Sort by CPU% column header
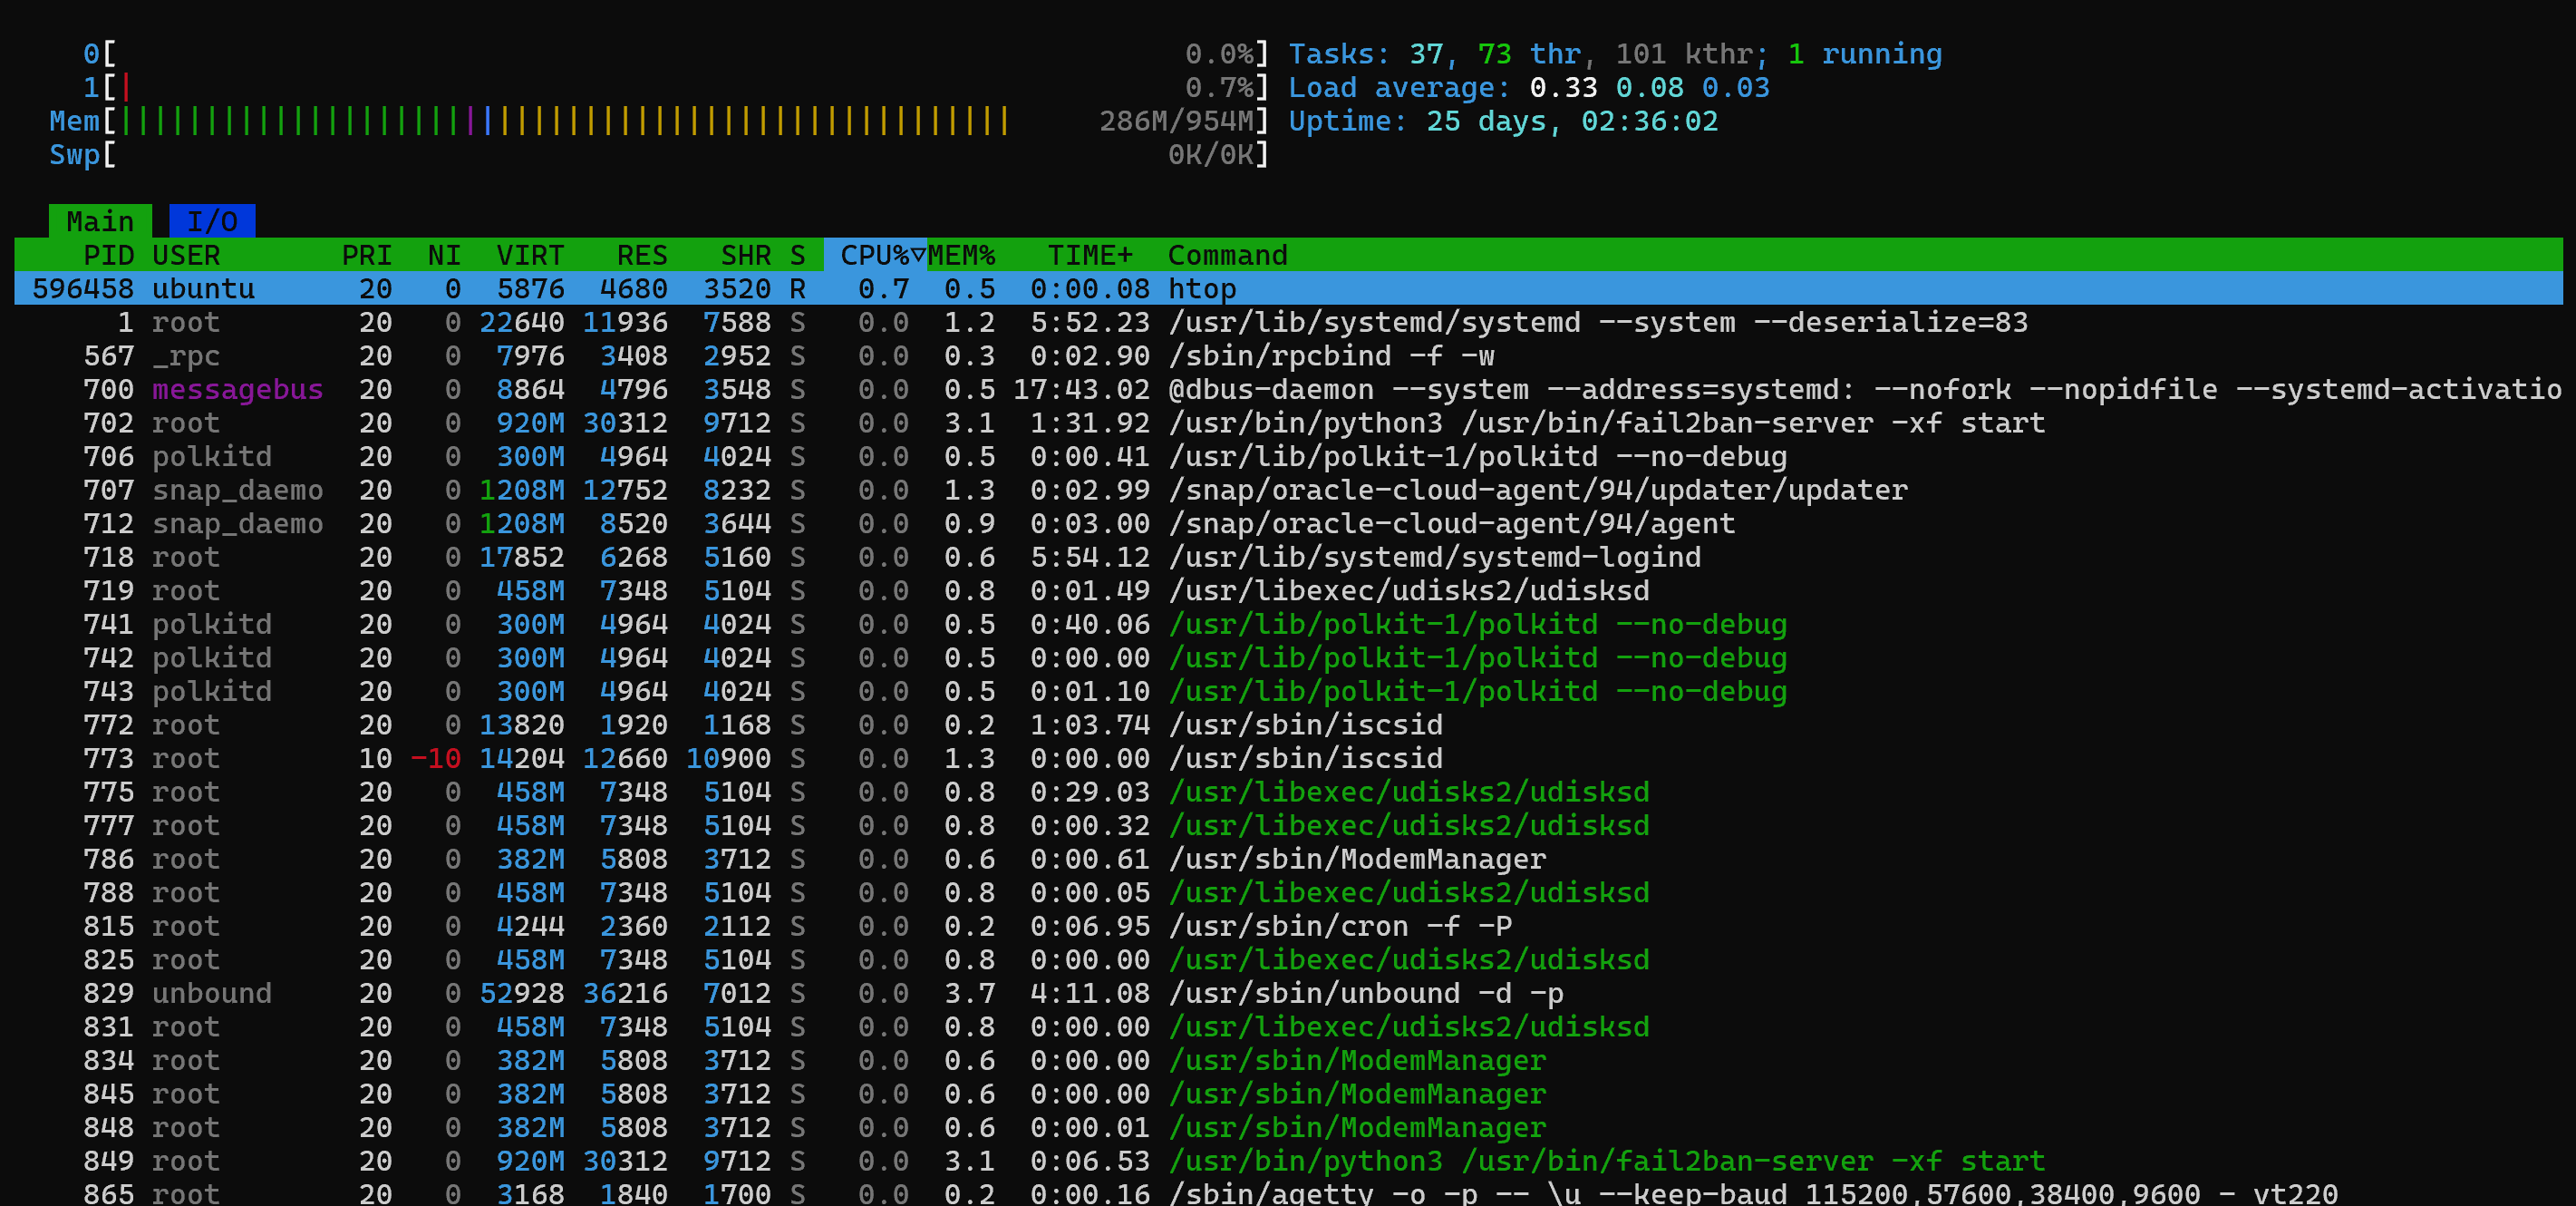The width and height of the screenshot is (2576, 1206). coord(874,255)
